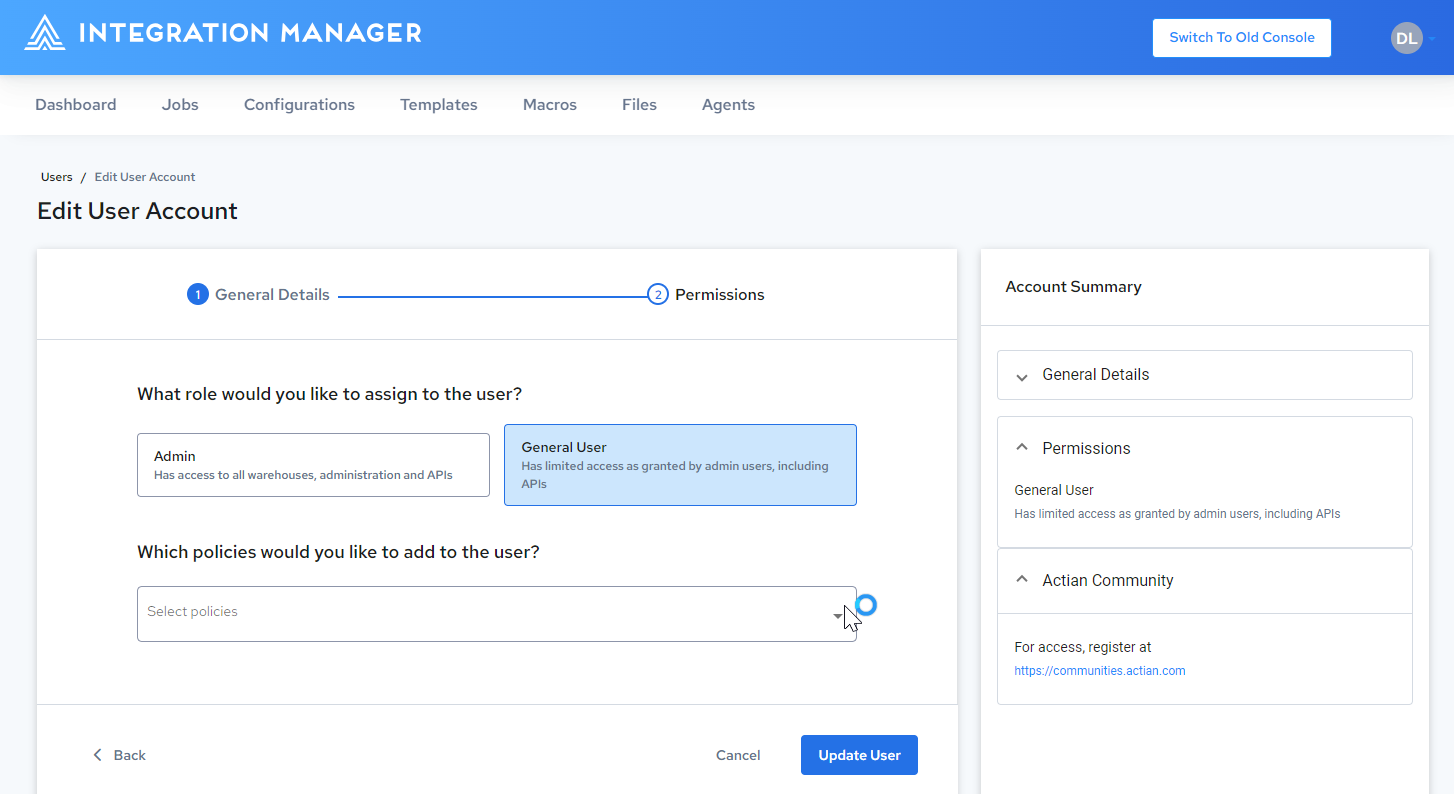Click step 1 circle for General Details
Screen dimensions: 1454x794
click(x=198, y=294)
